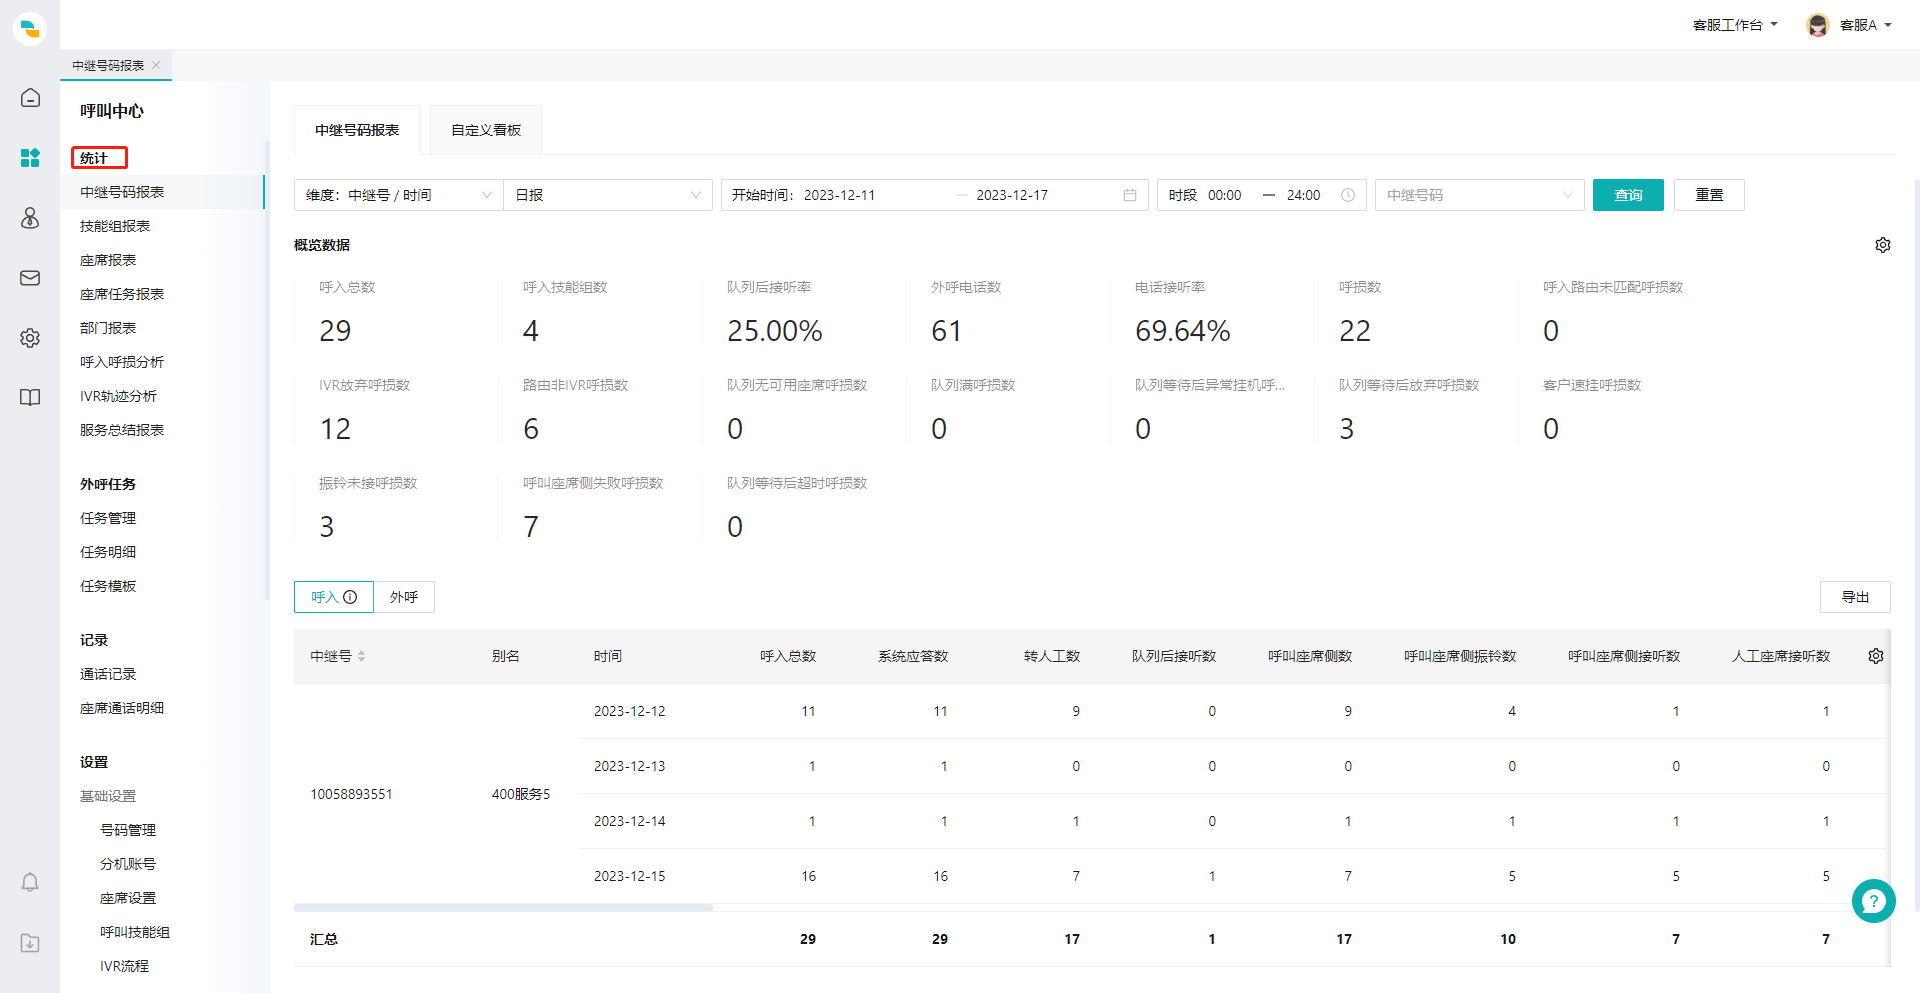Click the 24:00 end time field
1920x993 pixels.
pyautogui.click(x=1303, y=195)
